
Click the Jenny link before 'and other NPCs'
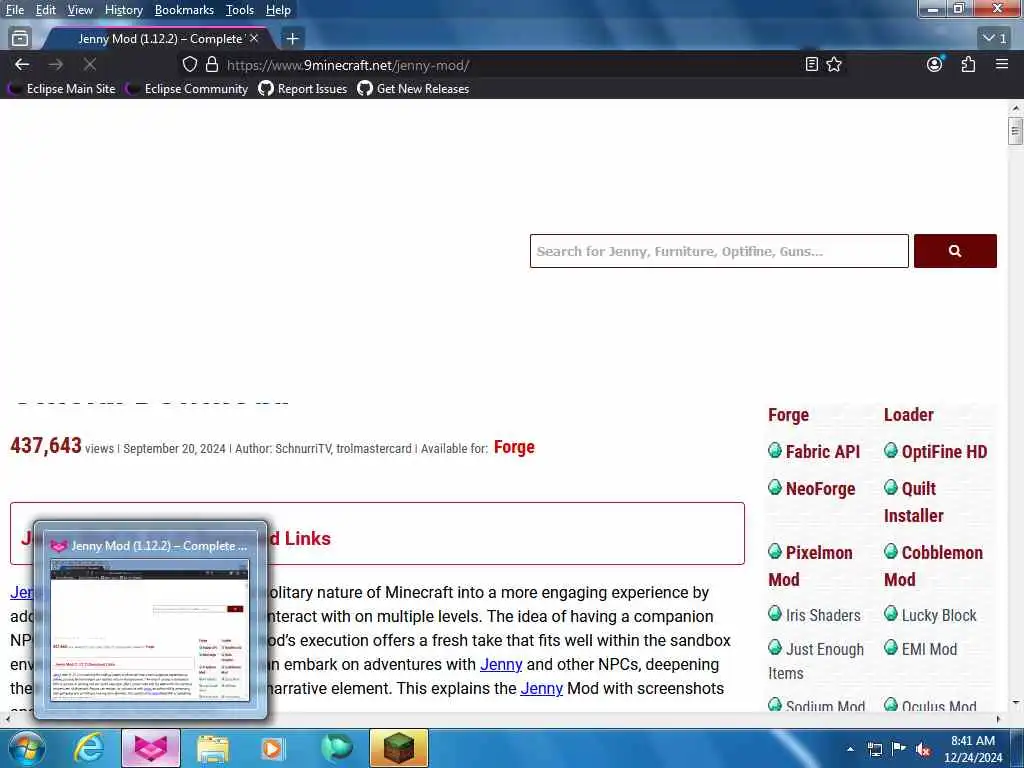point(501,664)
